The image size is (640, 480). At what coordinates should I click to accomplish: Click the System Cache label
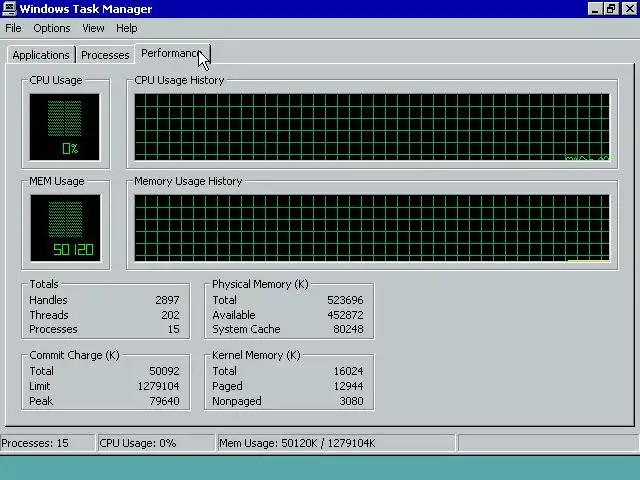point(246,329)
